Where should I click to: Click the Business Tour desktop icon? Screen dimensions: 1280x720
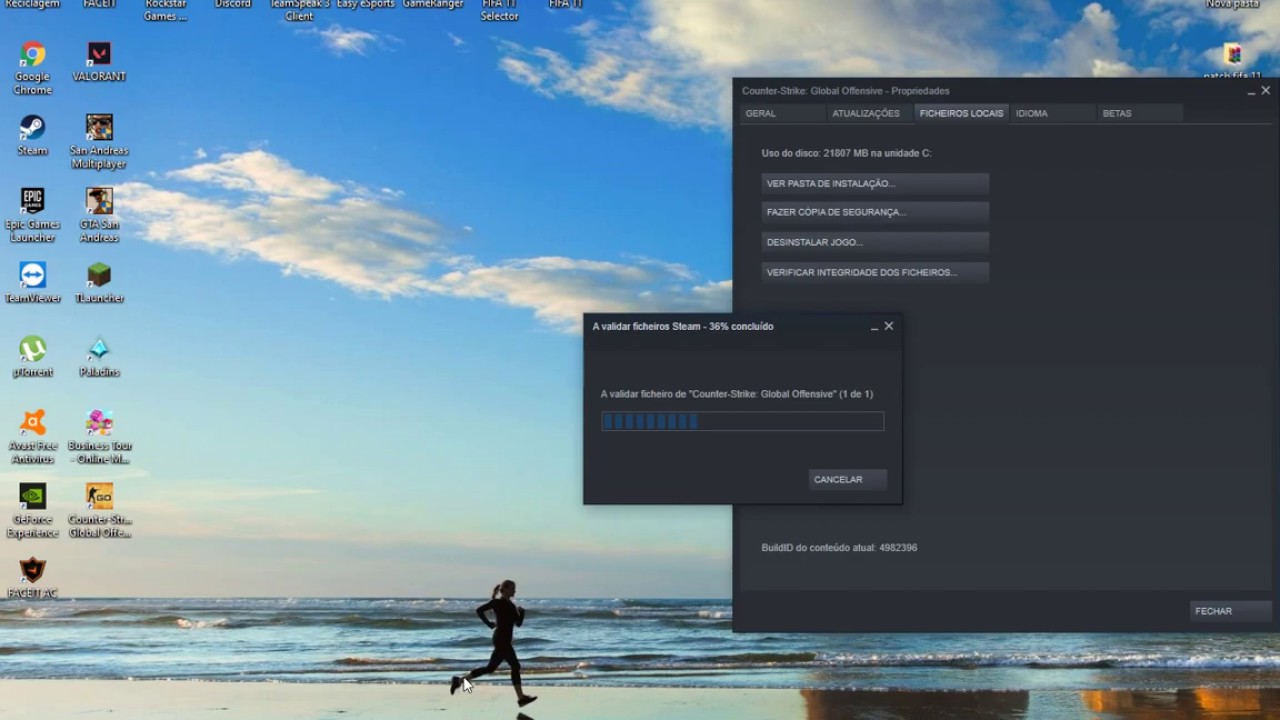coord(99,437)
